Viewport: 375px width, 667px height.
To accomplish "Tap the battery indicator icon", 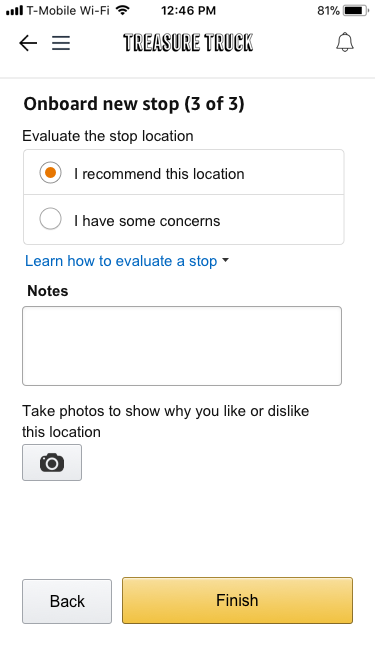I will (x=356, y=10).
